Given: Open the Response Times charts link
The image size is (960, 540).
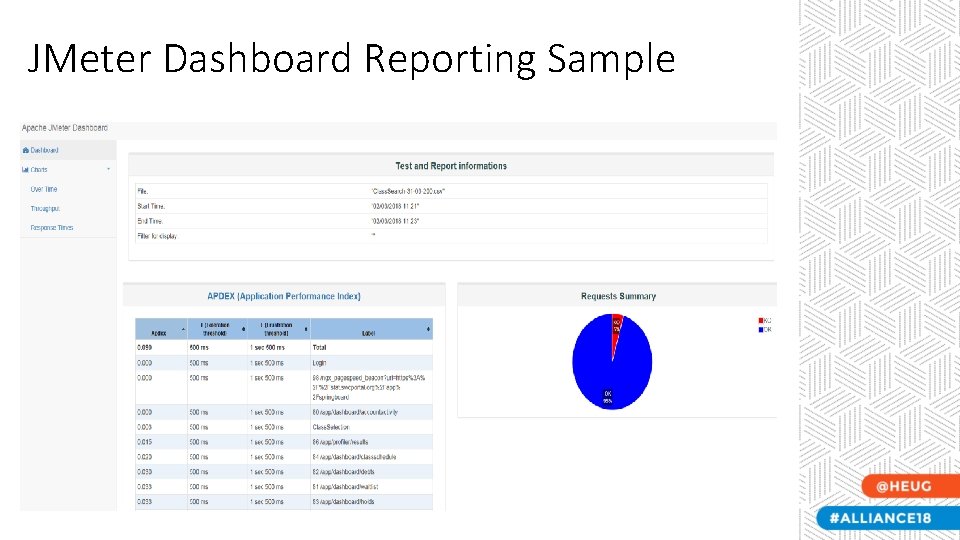Looking at the screenshot, I should click(x=52, y=228).
